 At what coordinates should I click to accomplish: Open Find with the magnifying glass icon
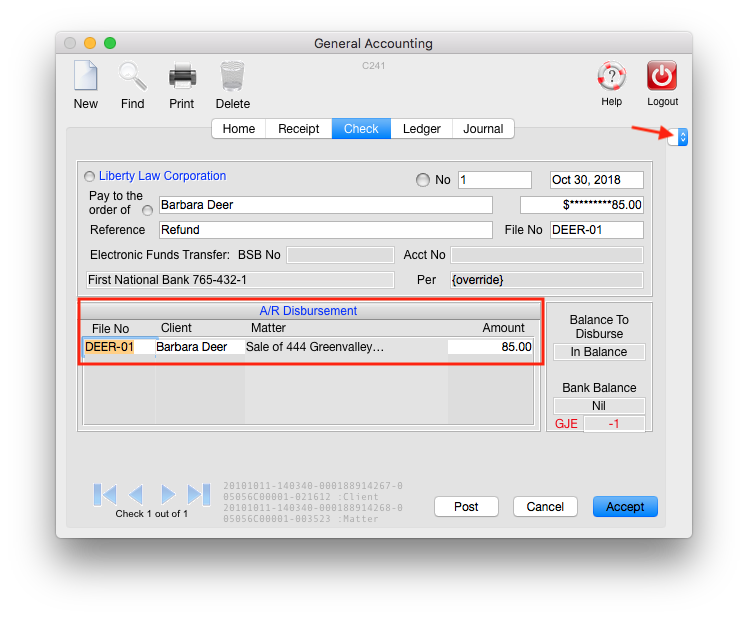click(x=132, y=77)
